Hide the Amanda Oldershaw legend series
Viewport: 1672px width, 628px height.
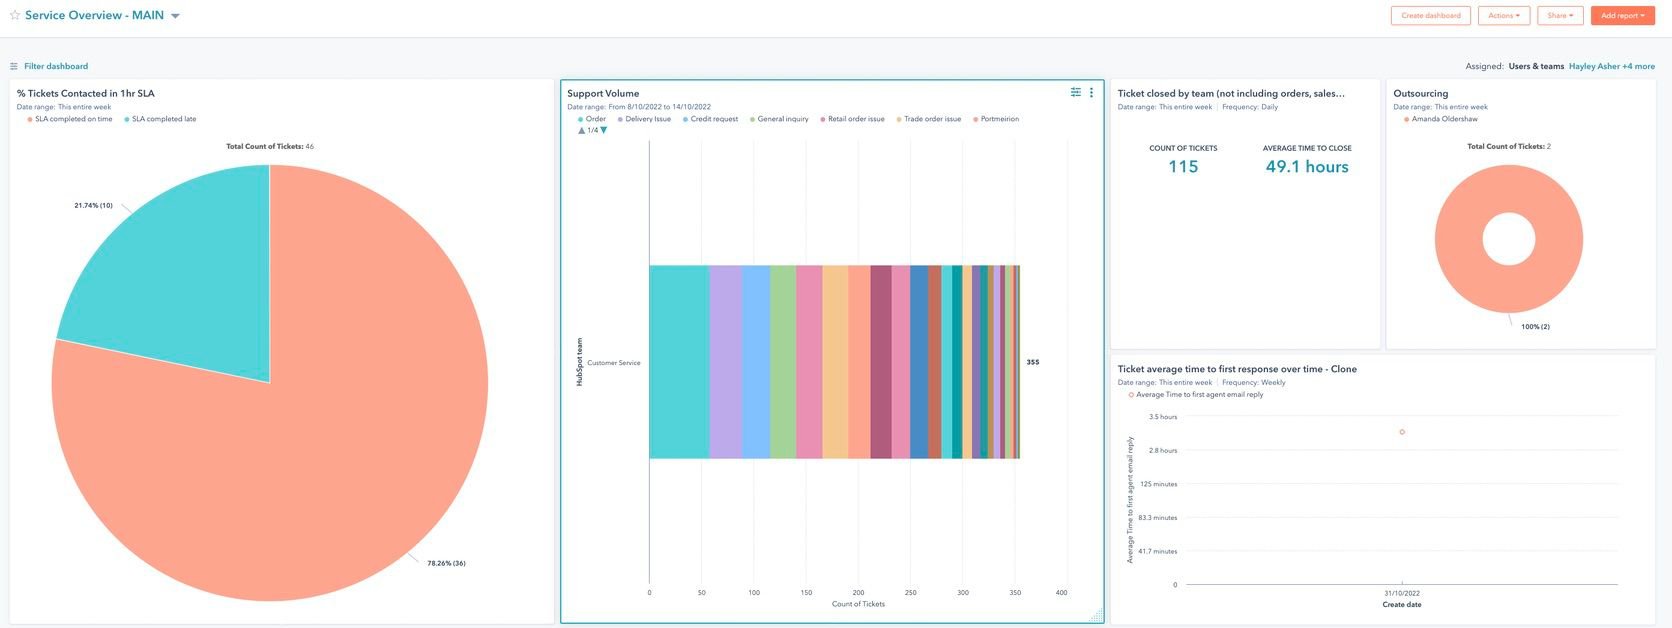pos(1444,119)
